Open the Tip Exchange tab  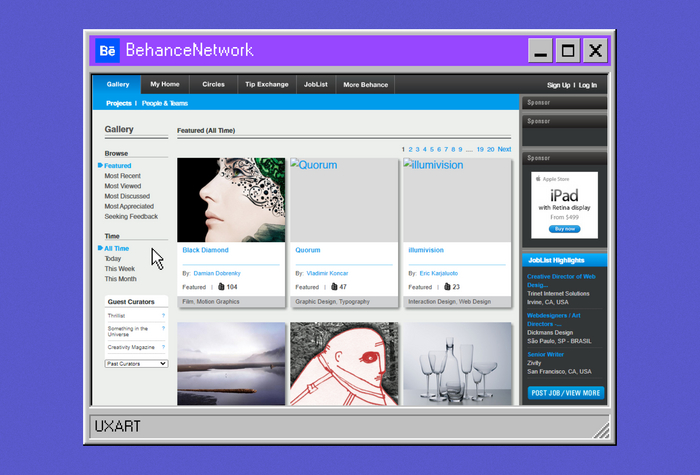click(x=267, y=84)
